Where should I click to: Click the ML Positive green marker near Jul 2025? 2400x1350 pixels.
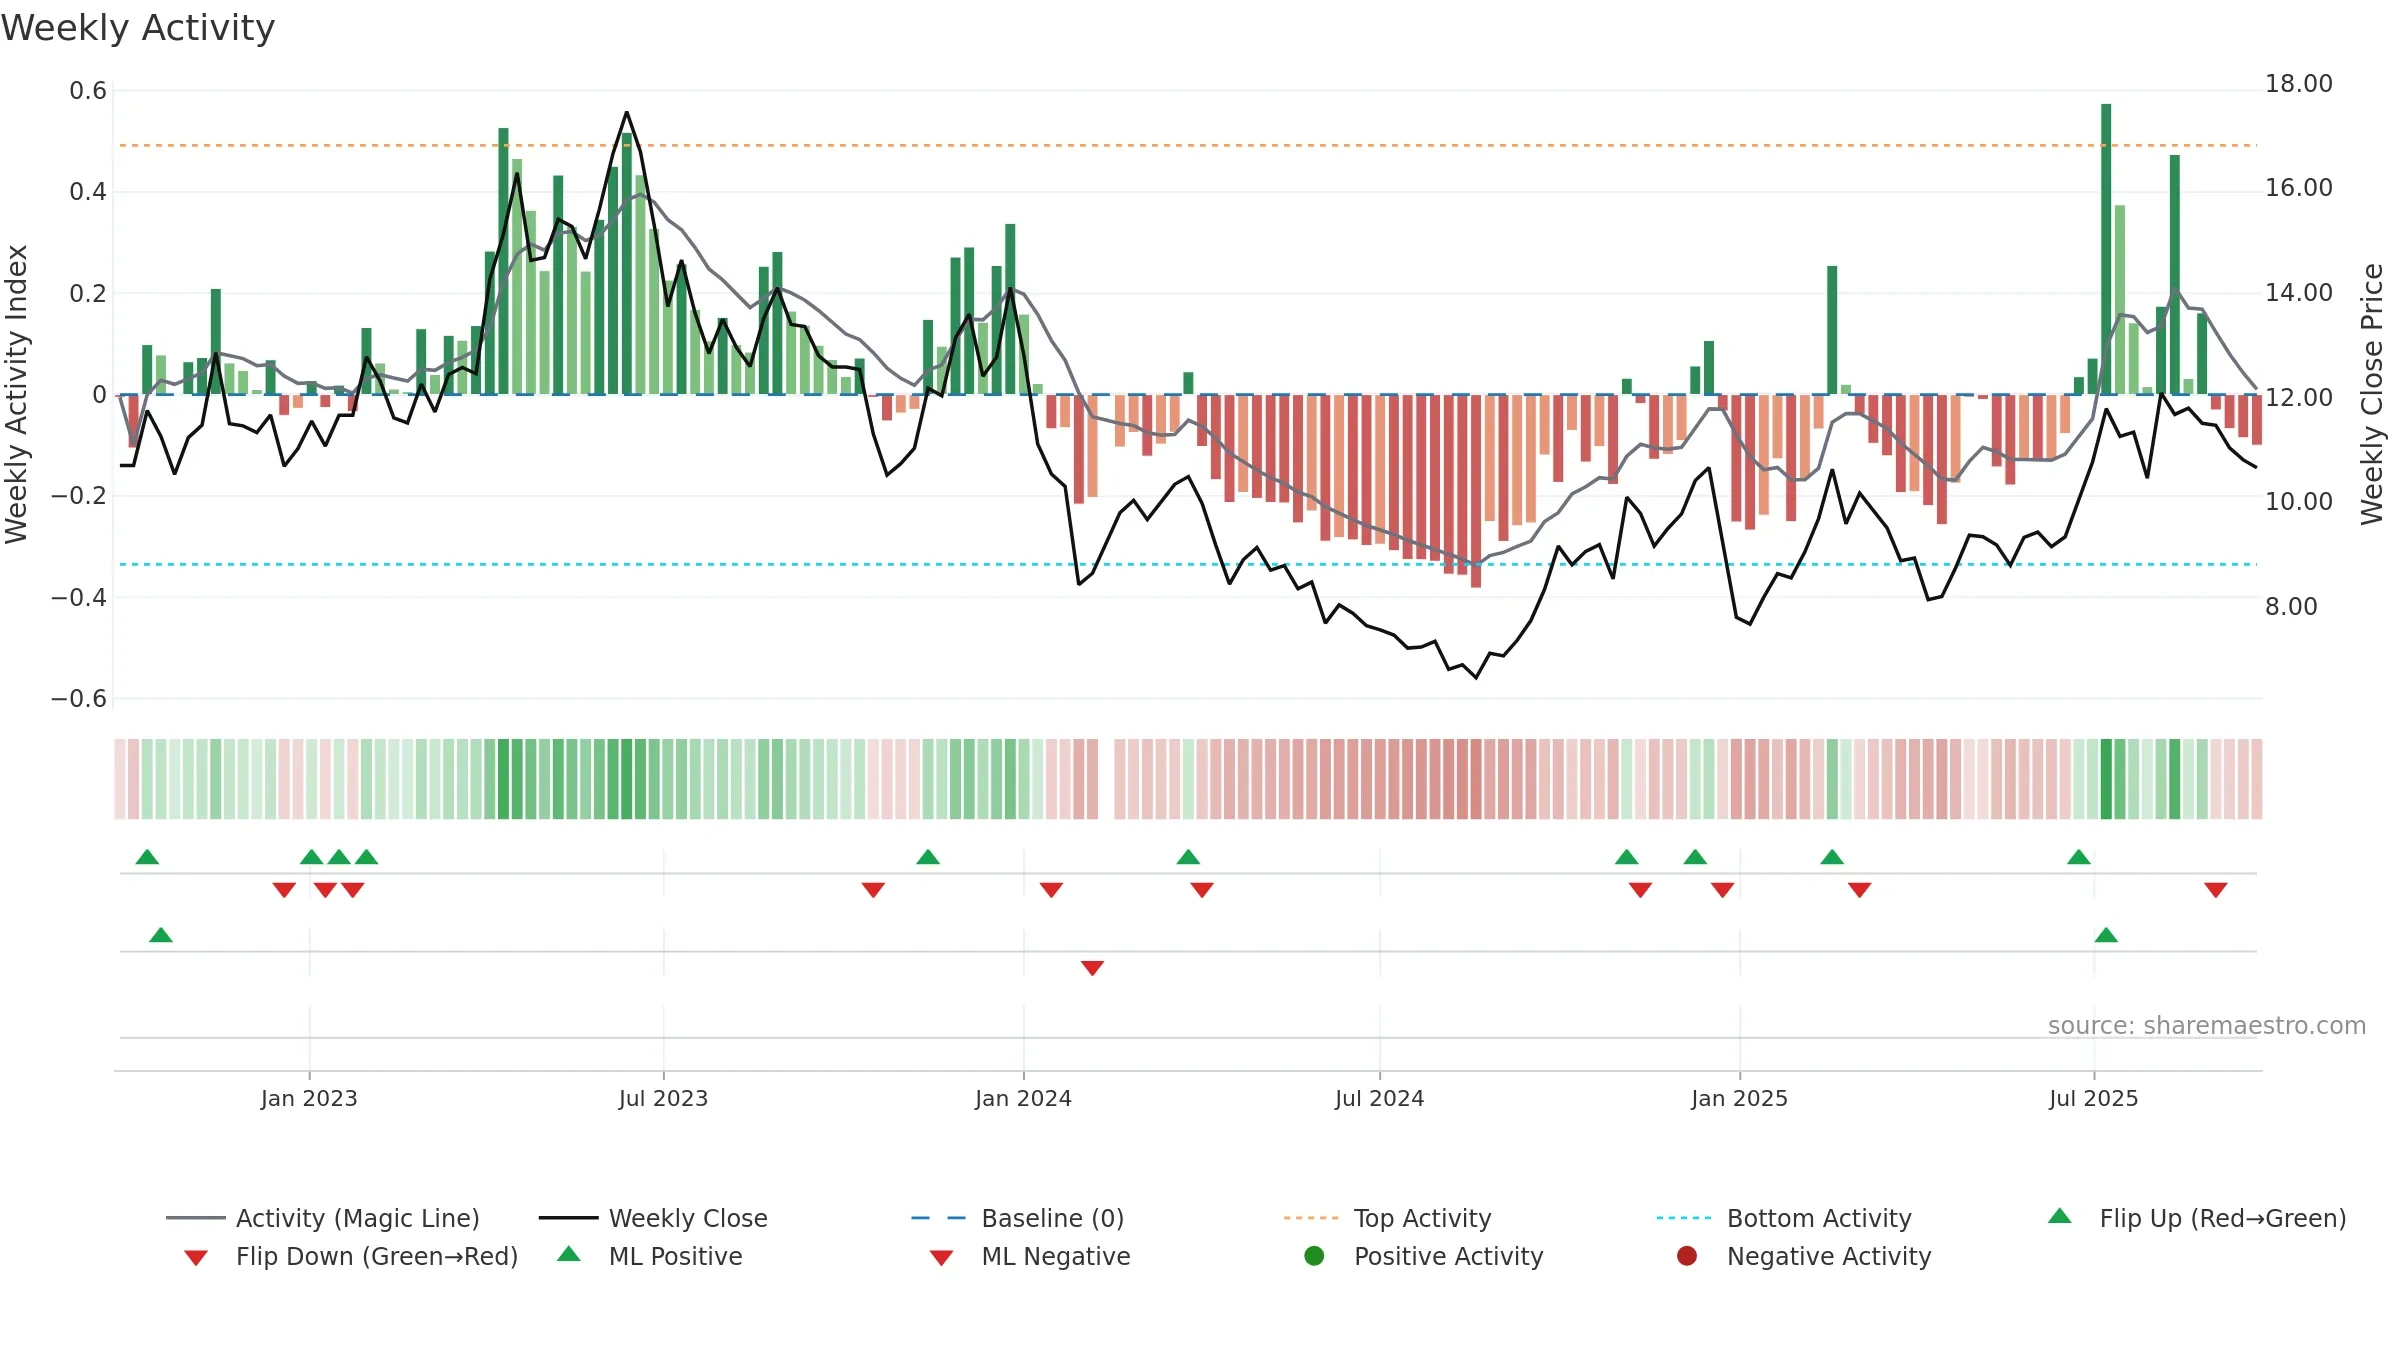coord(2106,935)
